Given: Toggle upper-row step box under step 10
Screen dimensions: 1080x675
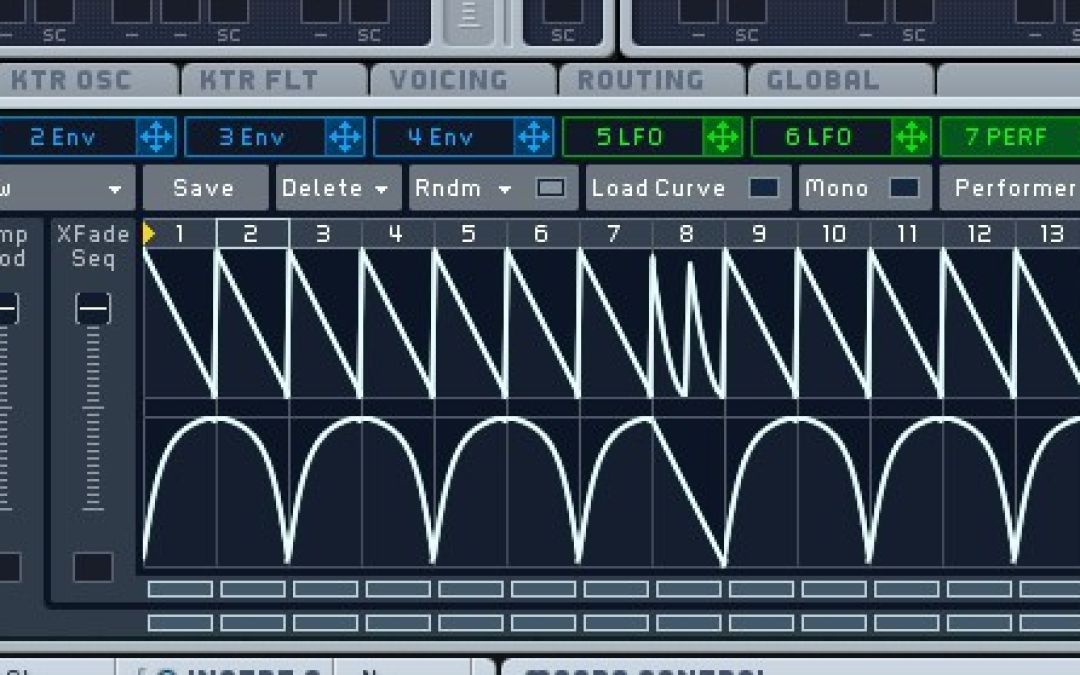Looking at the screenshot, I should tap(833, 589).
